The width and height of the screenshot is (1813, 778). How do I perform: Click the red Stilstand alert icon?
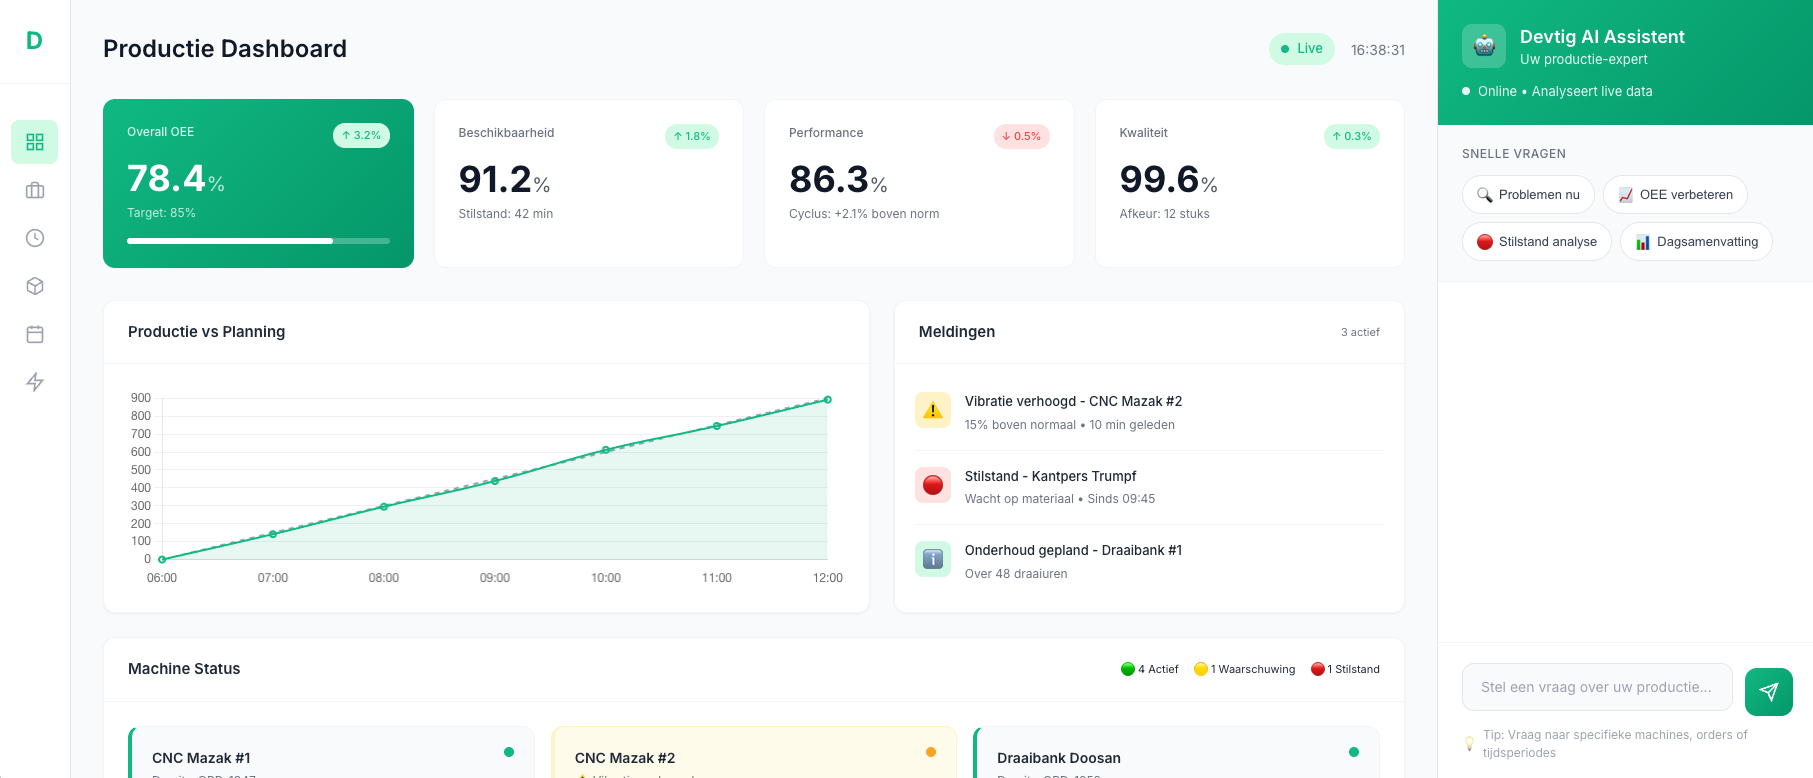[x=932, y=485]
